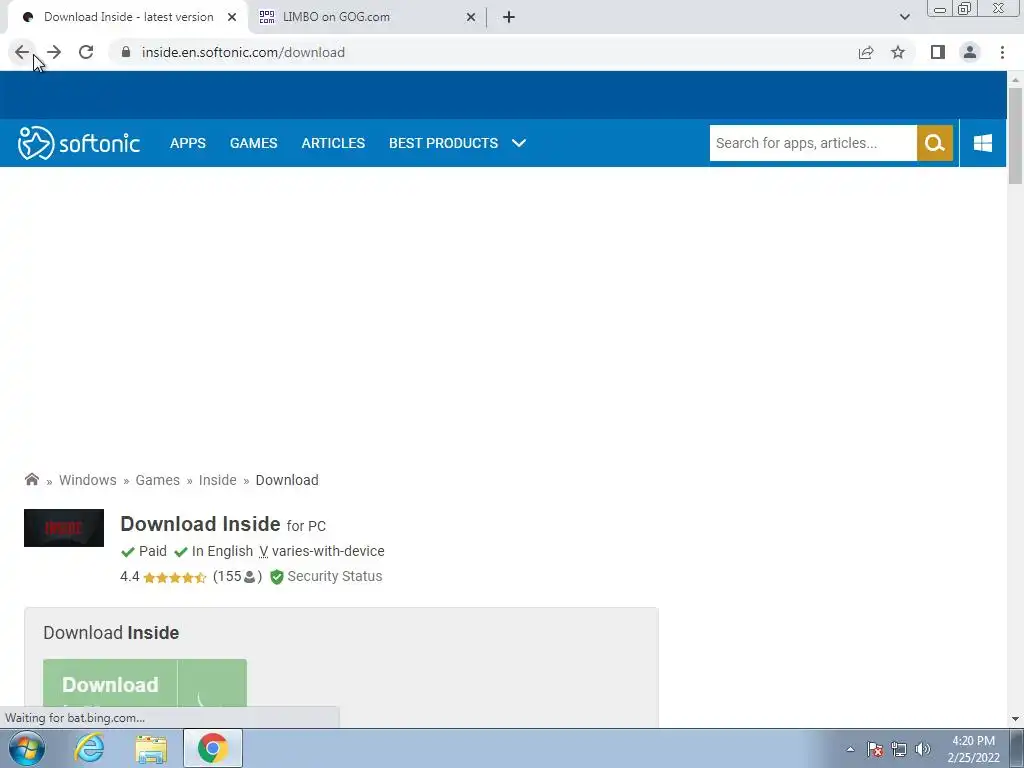
Task: Open the ARTICLES menu
Action: 333,143
